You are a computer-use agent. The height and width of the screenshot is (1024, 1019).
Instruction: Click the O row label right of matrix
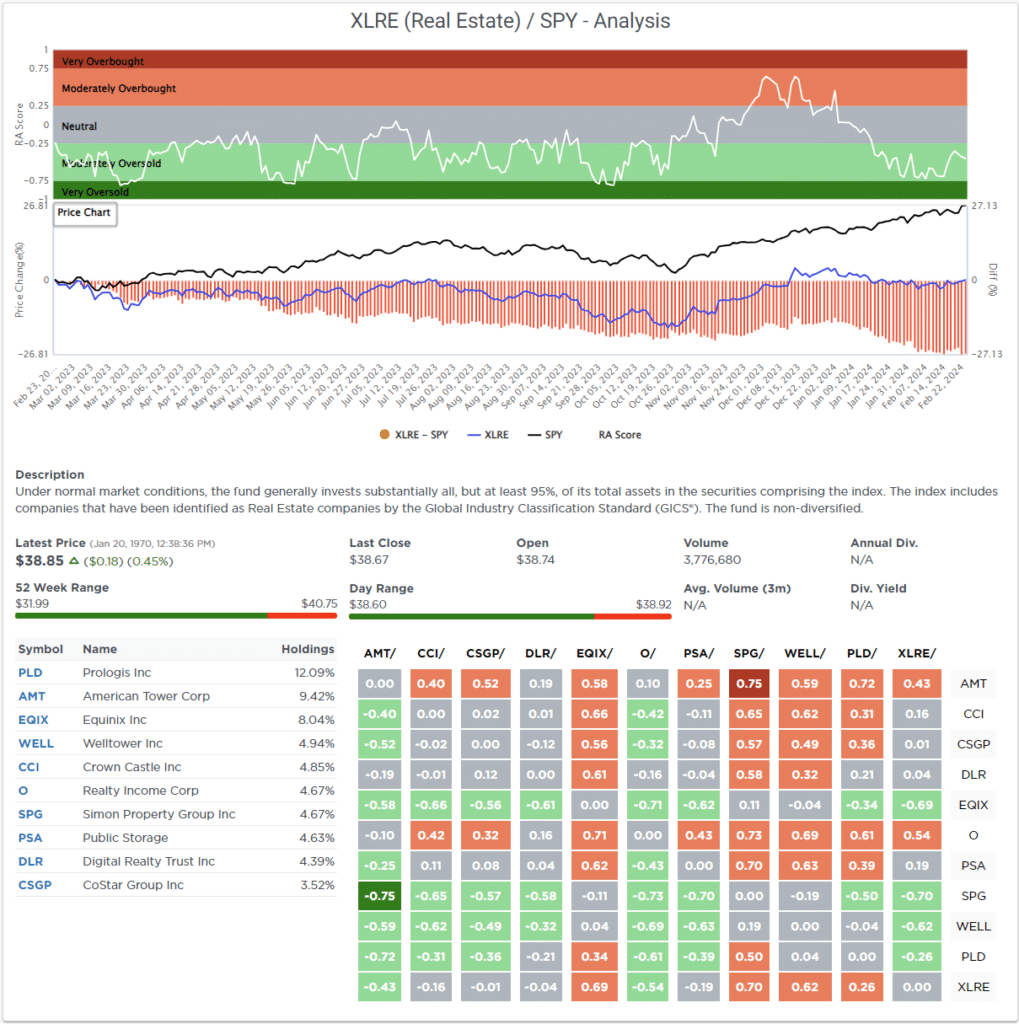973,835
